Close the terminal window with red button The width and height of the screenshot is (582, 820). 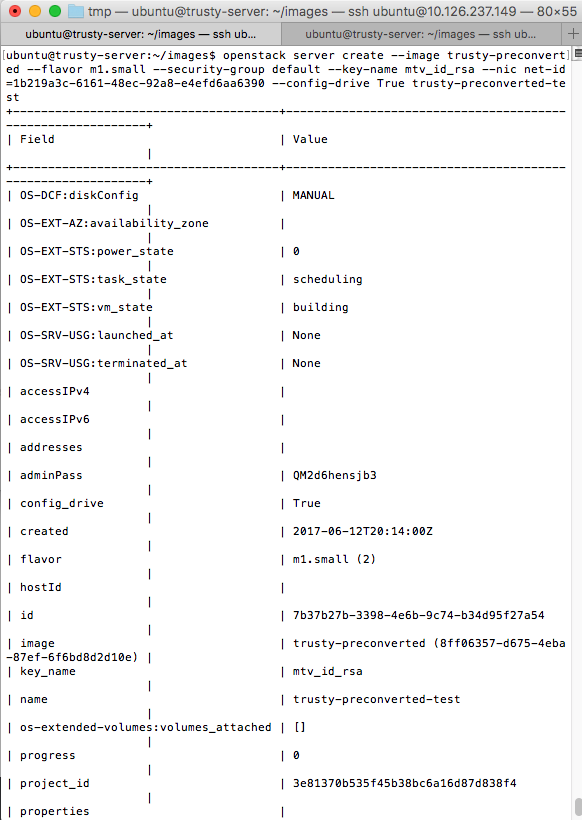pos(15,11)
